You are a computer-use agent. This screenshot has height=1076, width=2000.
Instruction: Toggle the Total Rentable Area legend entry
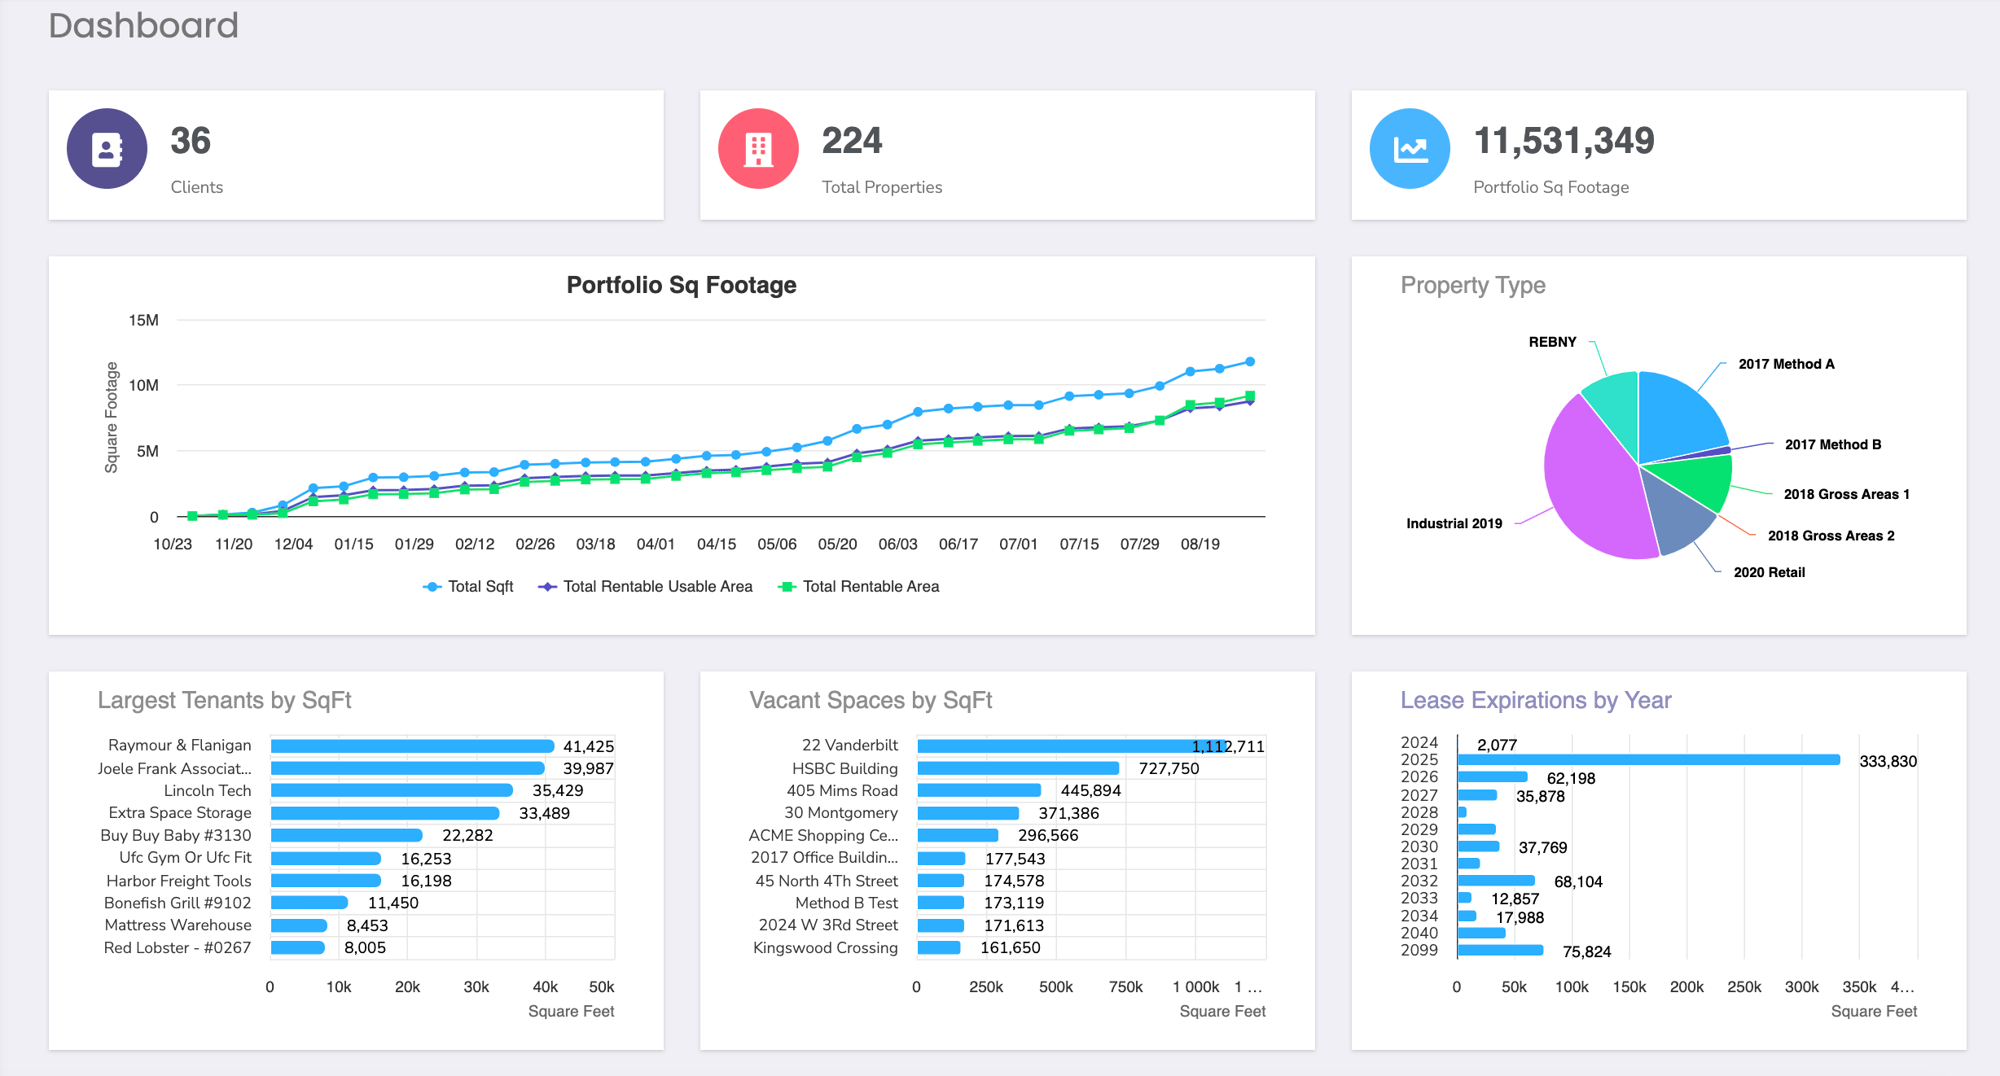point(859,587)
